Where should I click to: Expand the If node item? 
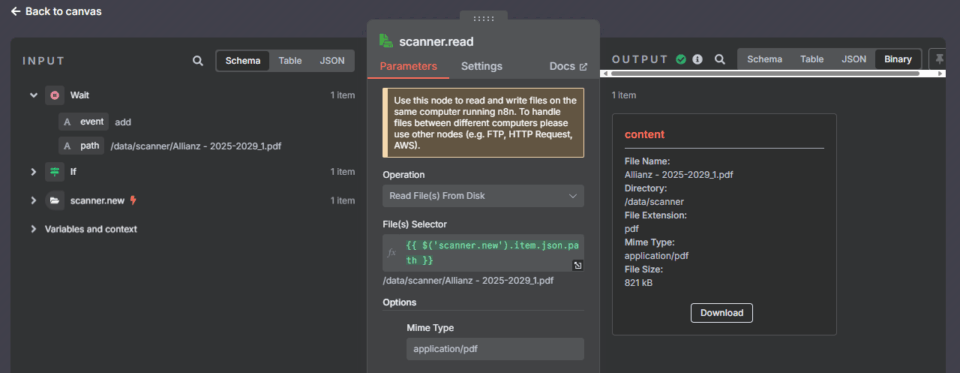pos(34,171)
